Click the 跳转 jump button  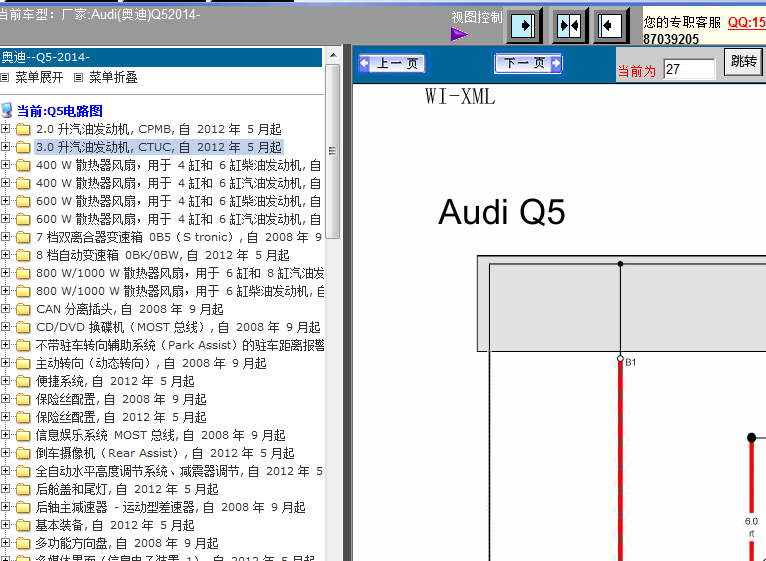point(743,62)
